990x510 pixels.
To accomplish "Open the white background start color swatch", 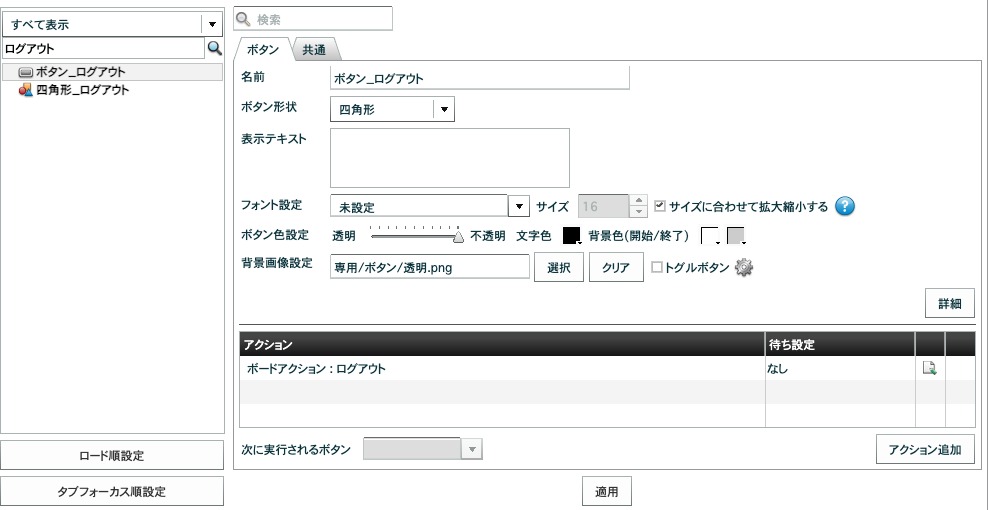I will click(x=711, y=235).
